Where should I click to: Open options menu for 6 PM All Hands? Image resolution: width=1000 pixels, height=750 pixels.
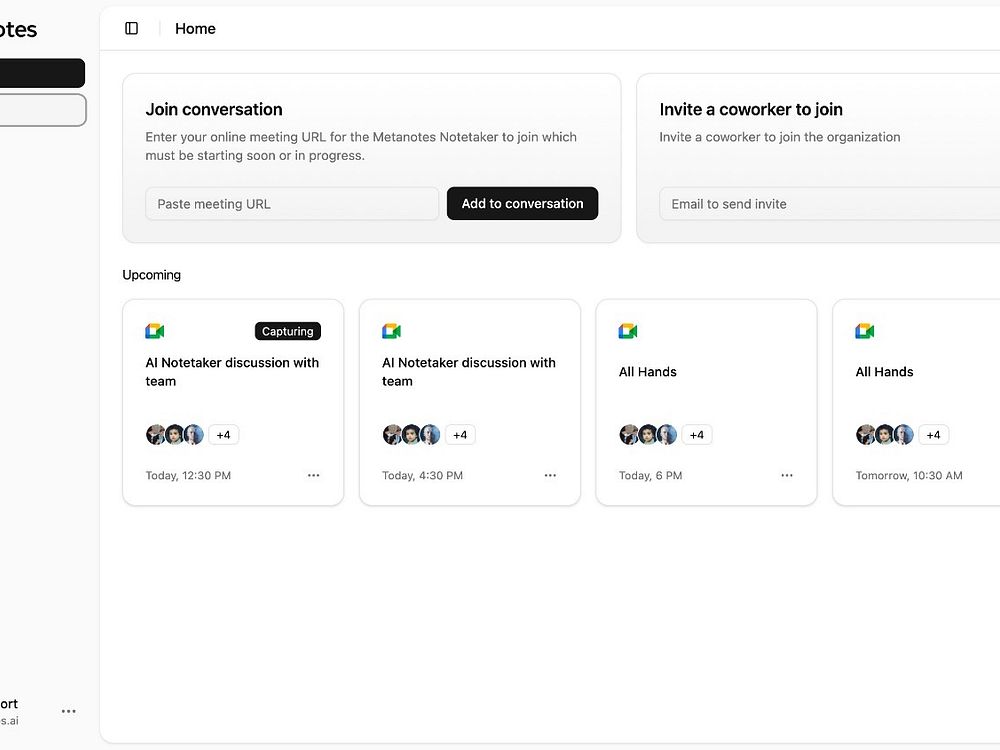coord(787,475)
